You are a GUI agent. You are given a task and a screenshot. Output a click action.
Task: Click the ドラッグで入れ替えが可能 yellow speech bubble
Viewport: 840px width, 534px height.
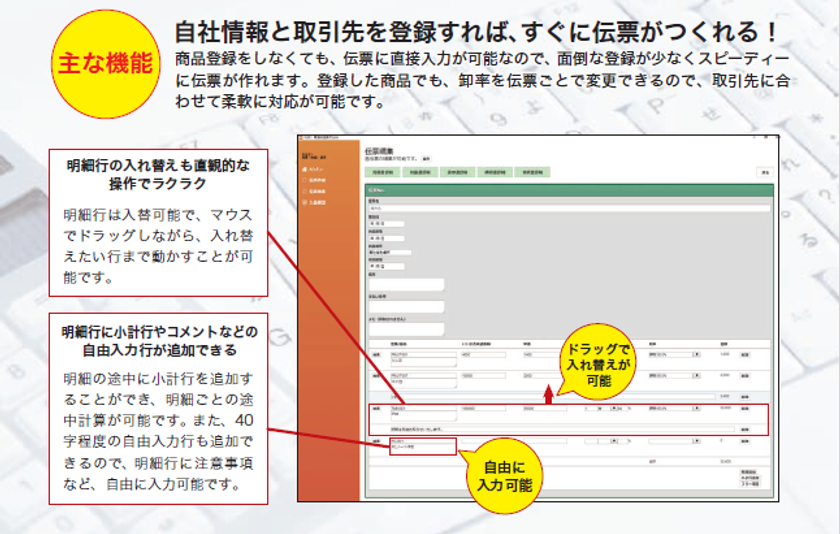597,362
